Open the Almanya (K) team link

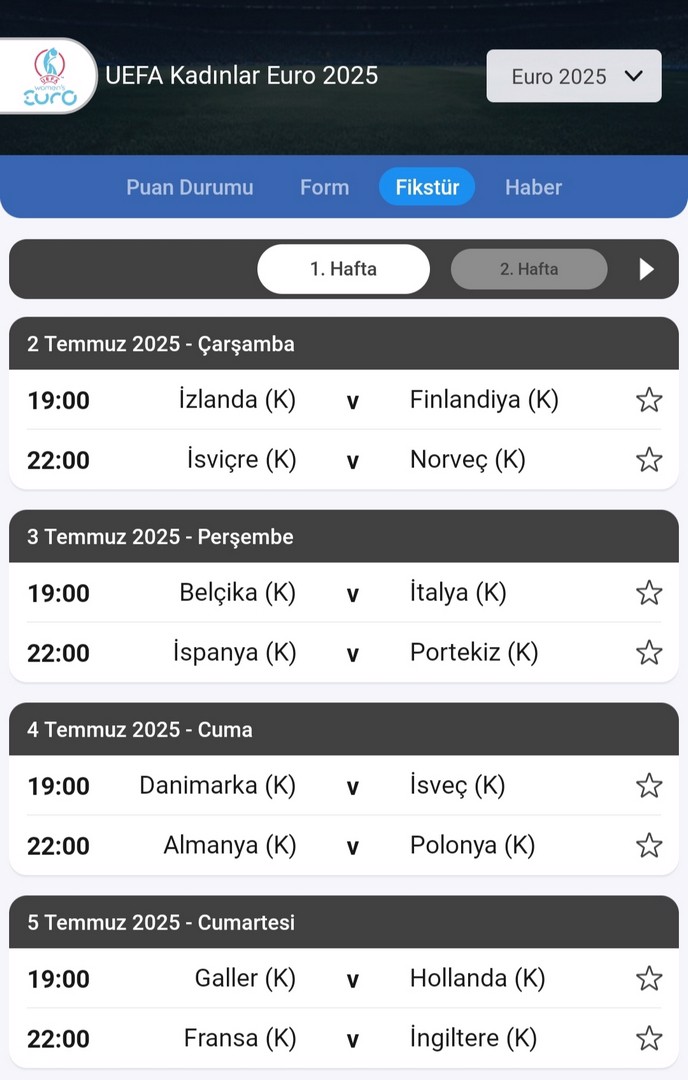click(229, 846)
